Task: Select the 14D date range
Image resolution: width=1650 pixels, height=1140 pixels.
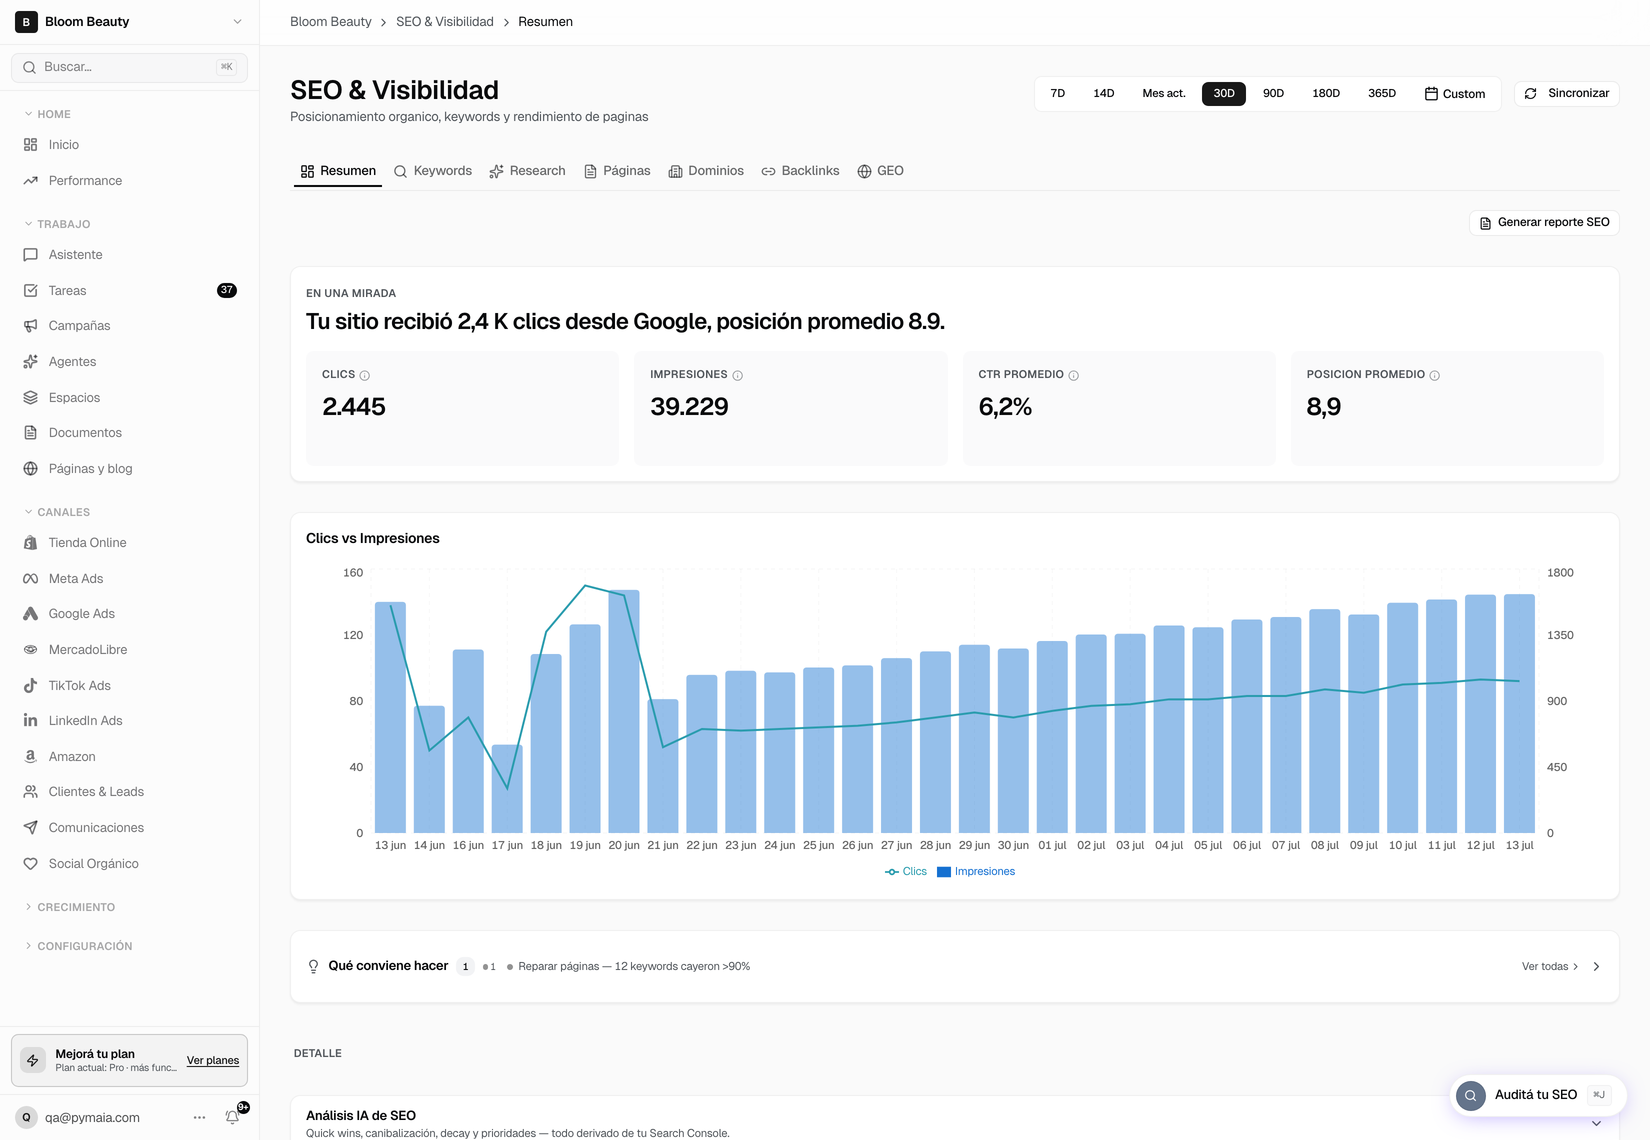Action: point(1104,94)
